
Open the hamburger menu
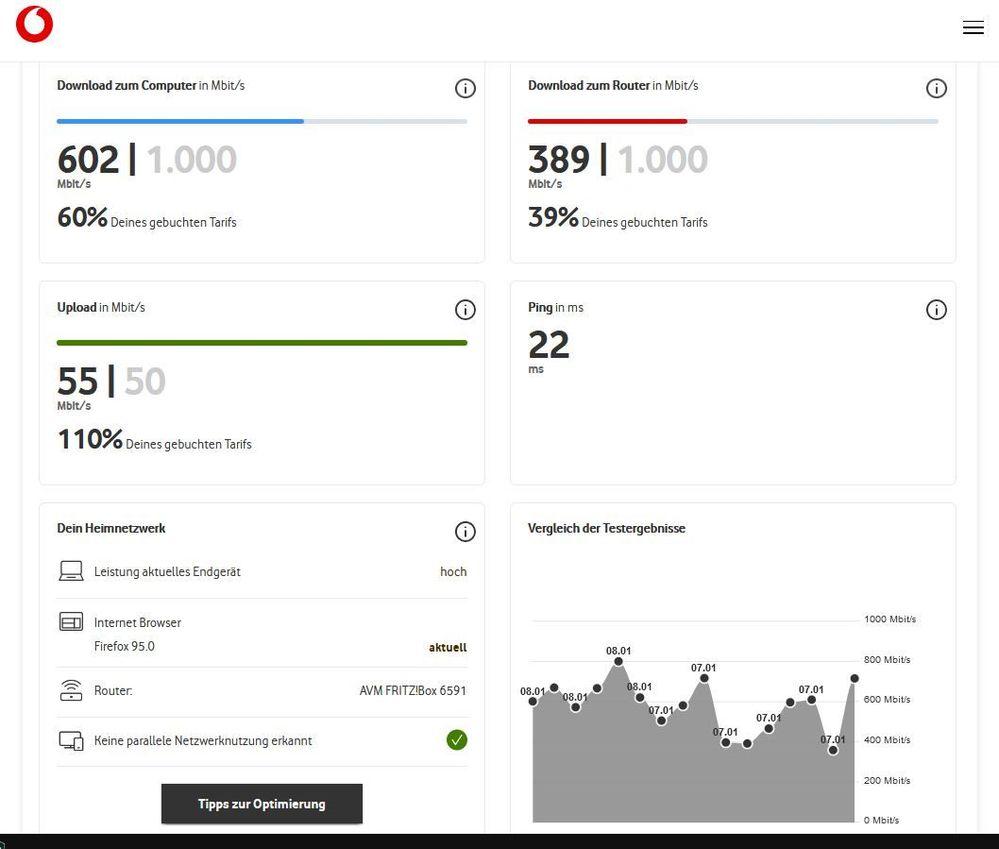point(973,28)
